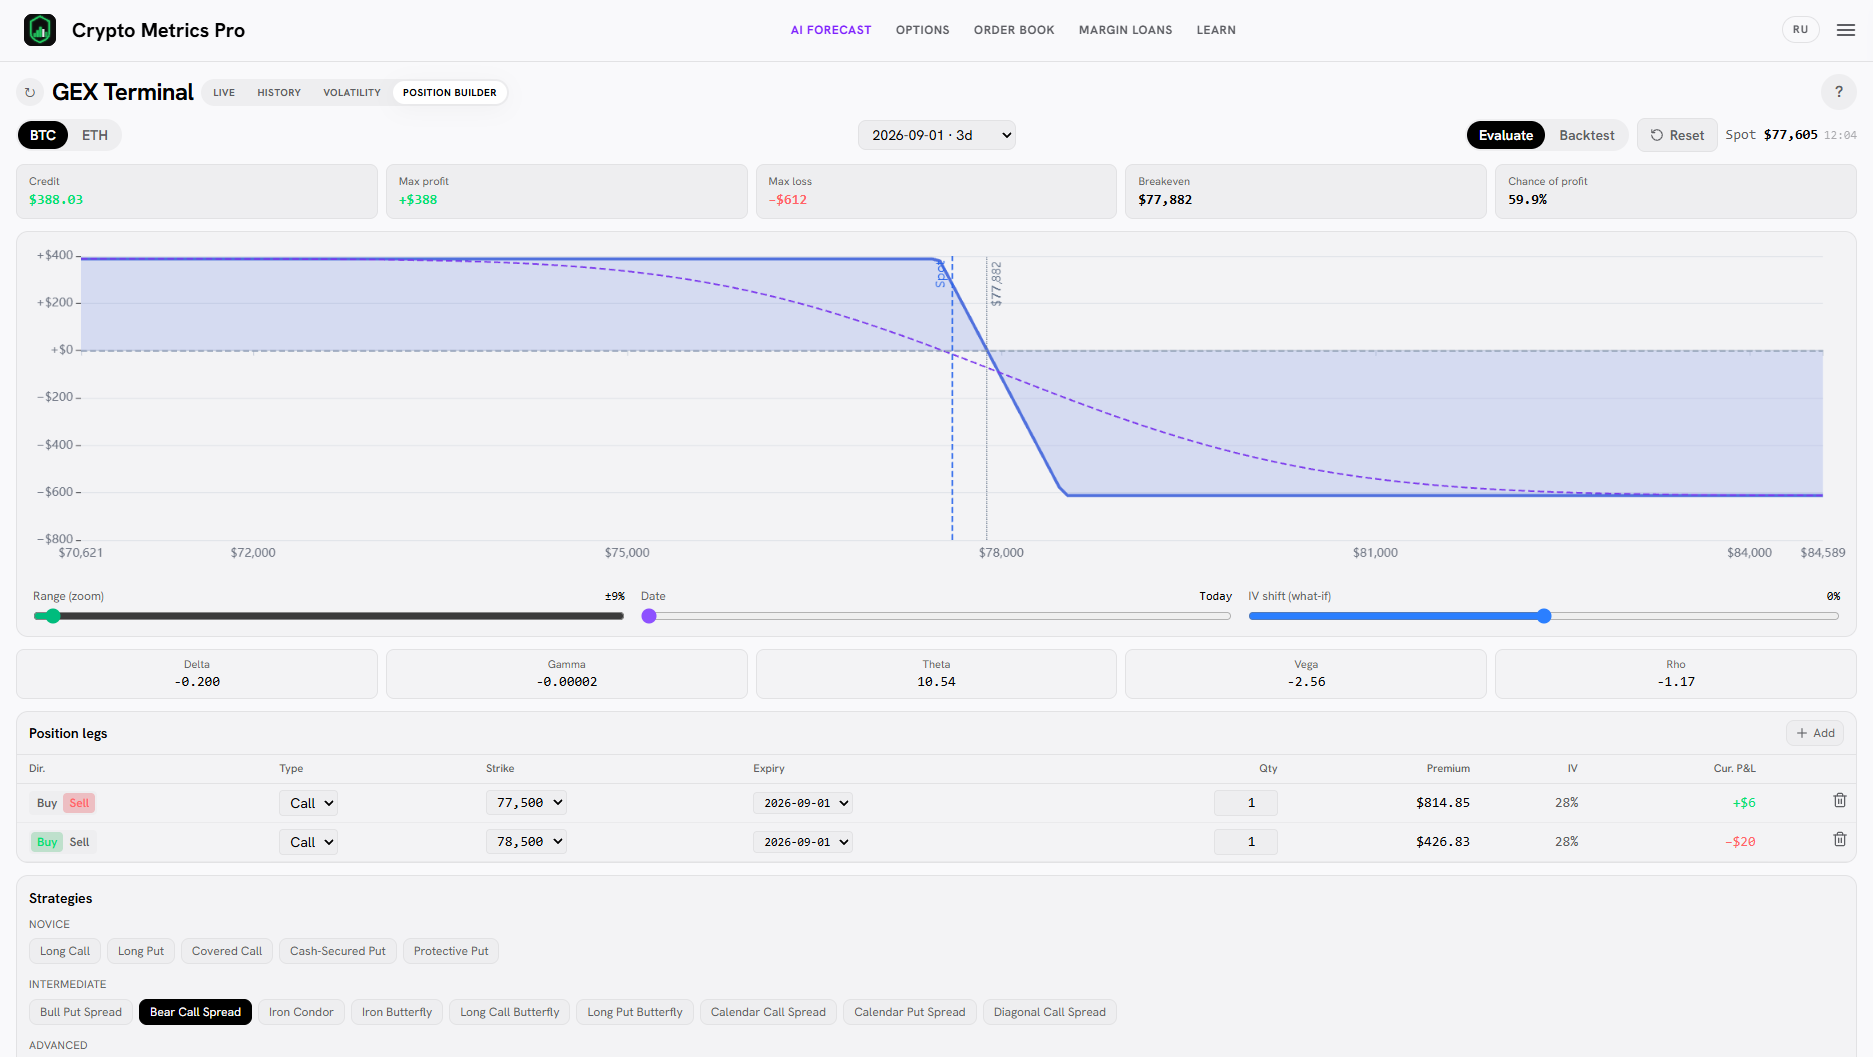Set first leg direction to Sell

coord(79,803)
